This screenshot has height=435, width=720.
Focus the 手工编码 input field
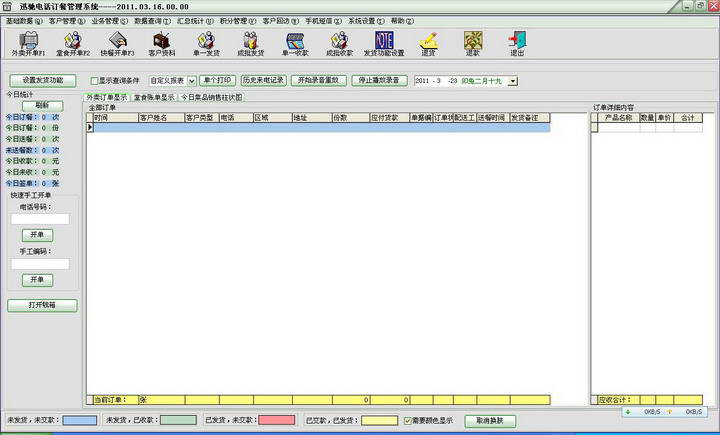tap(40, 264)
